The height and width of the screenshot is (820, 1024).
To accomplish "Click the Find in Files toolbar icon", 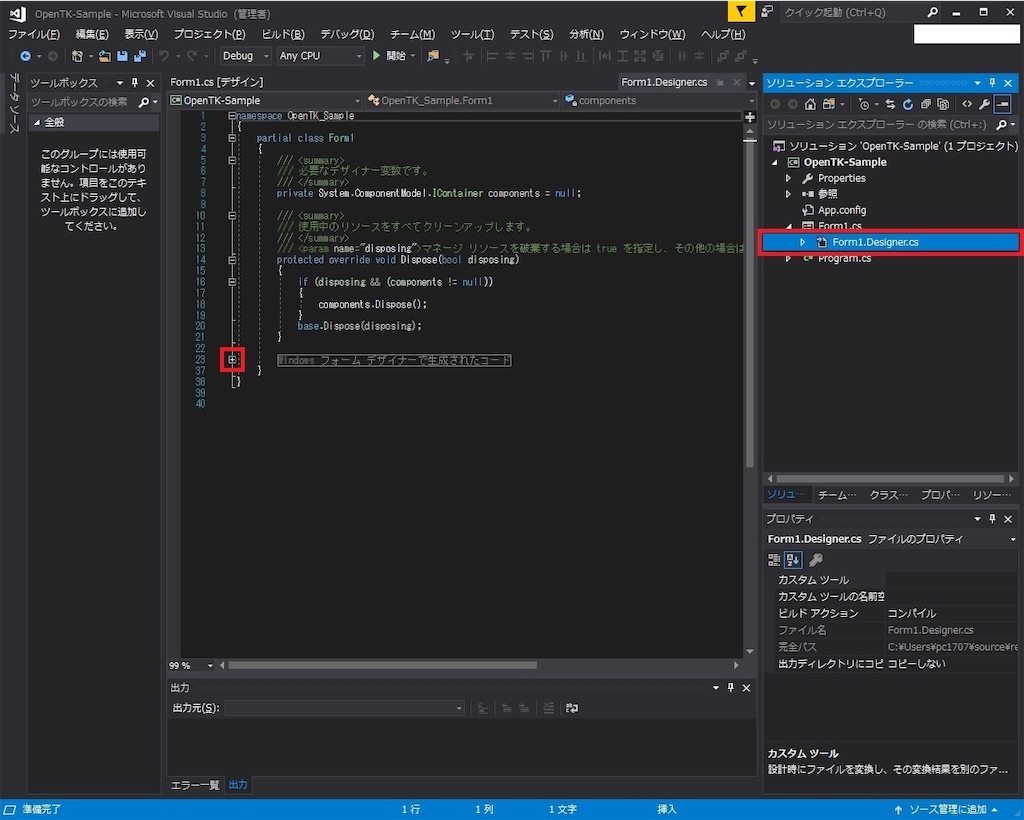I will tap(433, 56).
